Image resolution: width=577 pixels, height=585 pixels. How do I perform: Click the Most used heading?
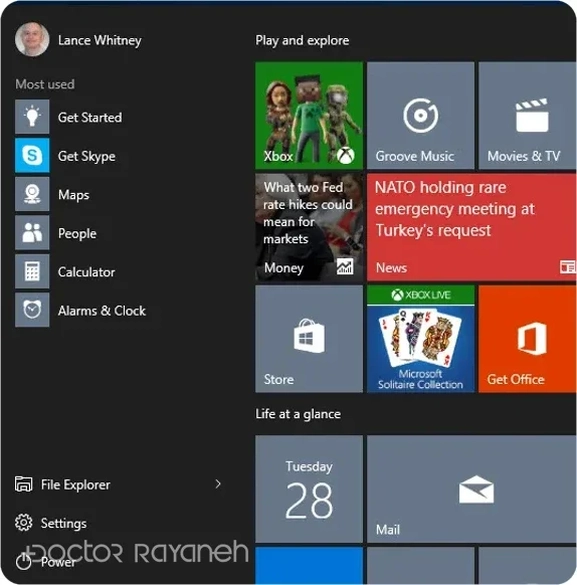coord(45,84)
